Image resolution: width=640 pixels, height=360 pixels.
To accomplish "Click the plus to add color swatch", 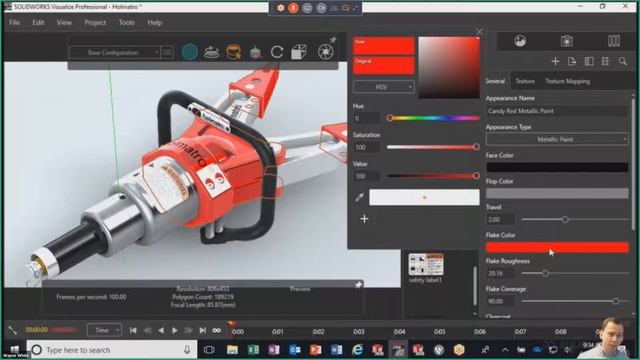I will click(364, 219).
